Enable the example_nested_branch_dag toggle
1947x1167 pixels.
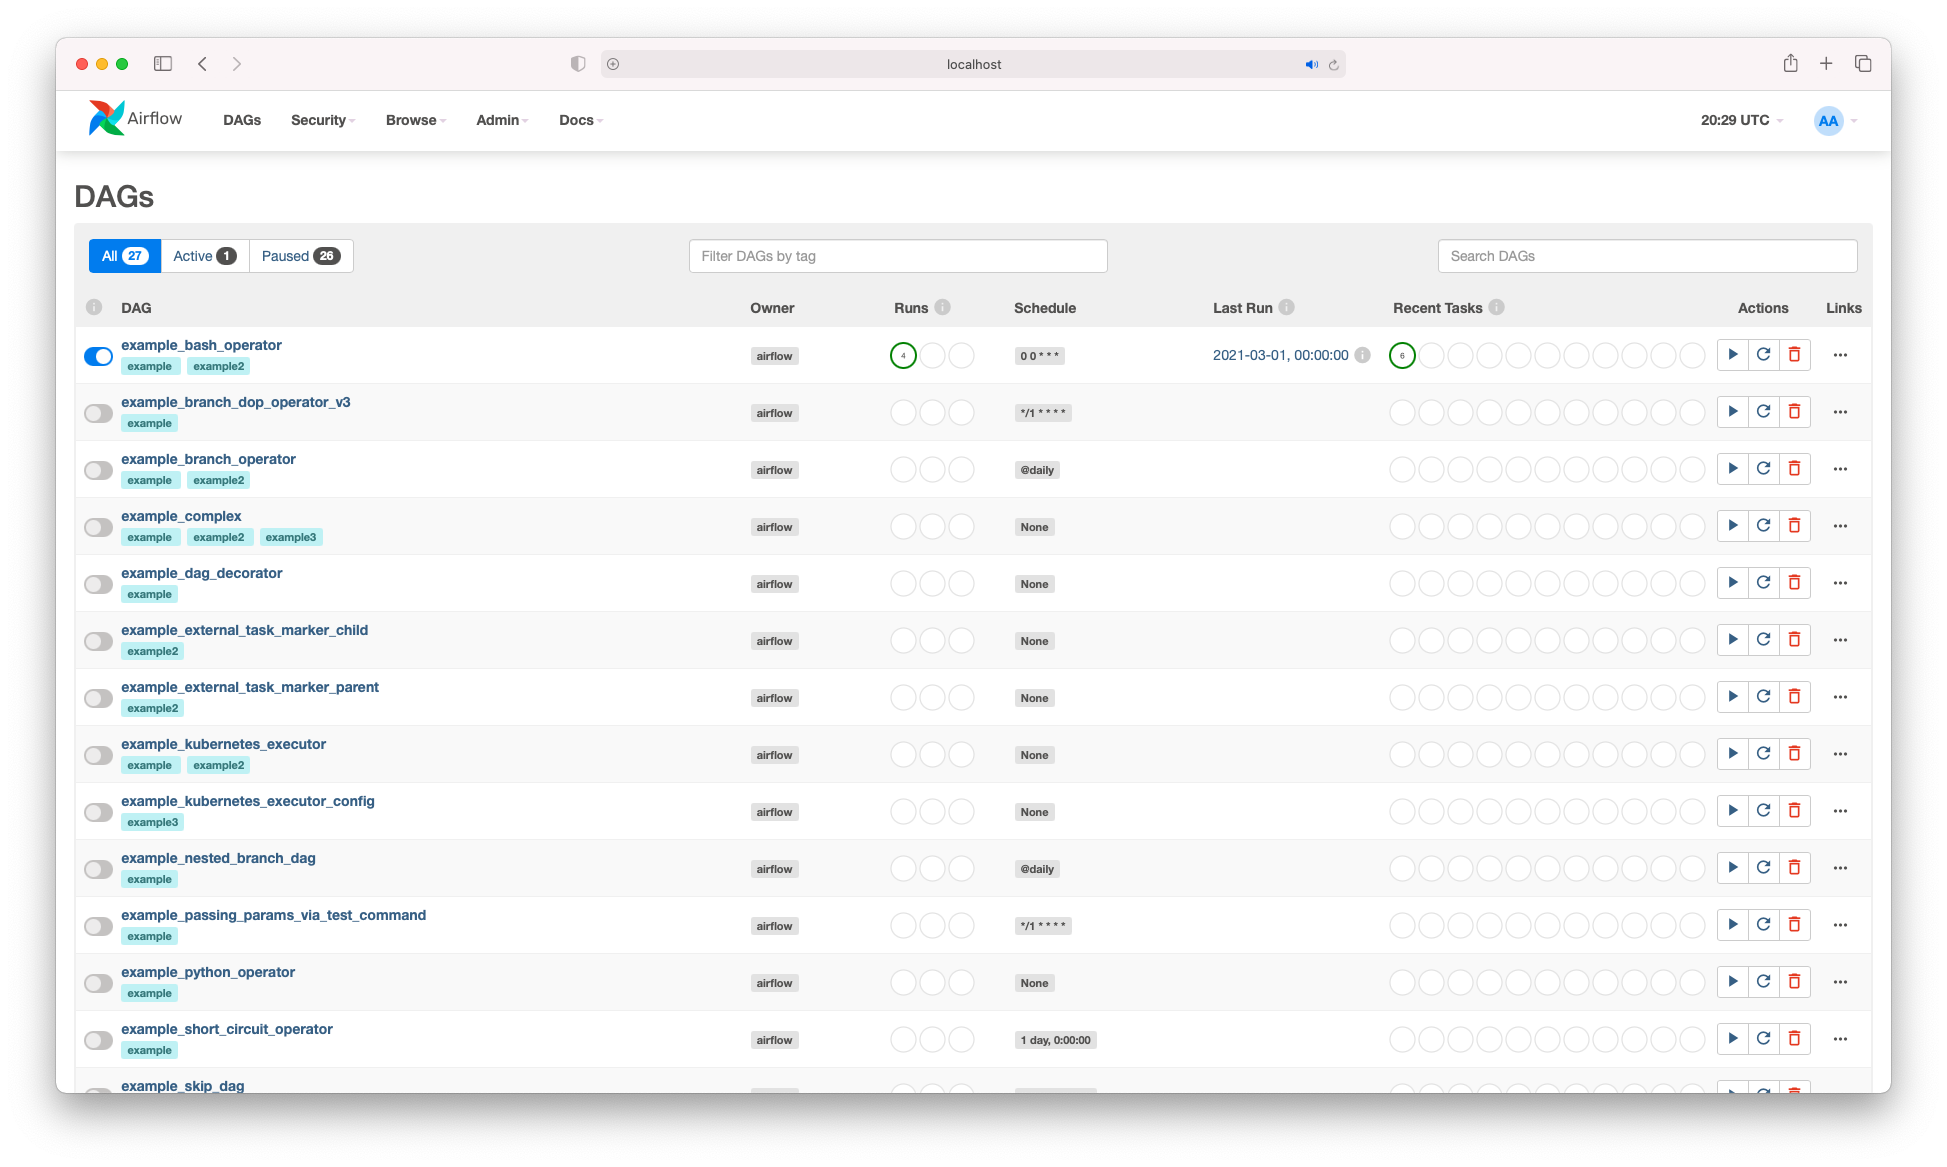(x=98, y=869)
